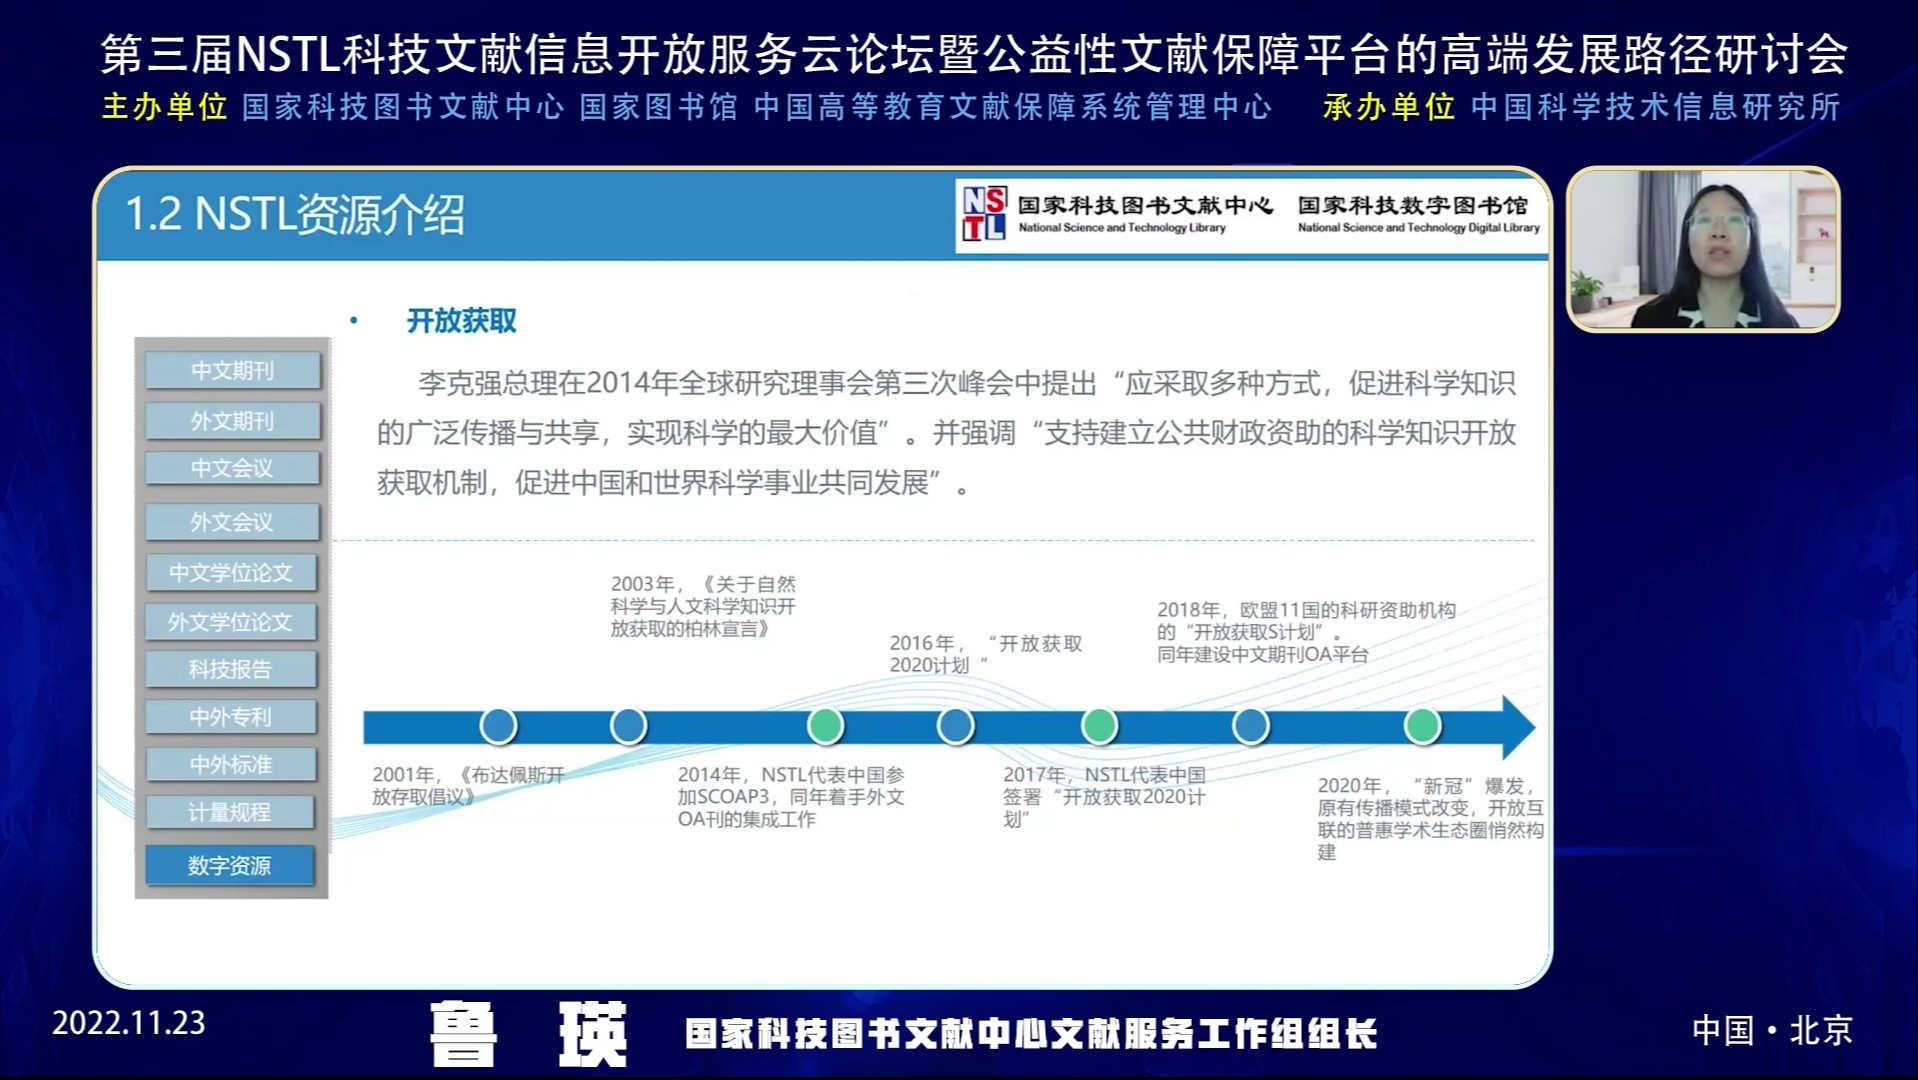
Task: Click the 2016年 开放获取2020计划 caption
Action: [x=986, y=654]
